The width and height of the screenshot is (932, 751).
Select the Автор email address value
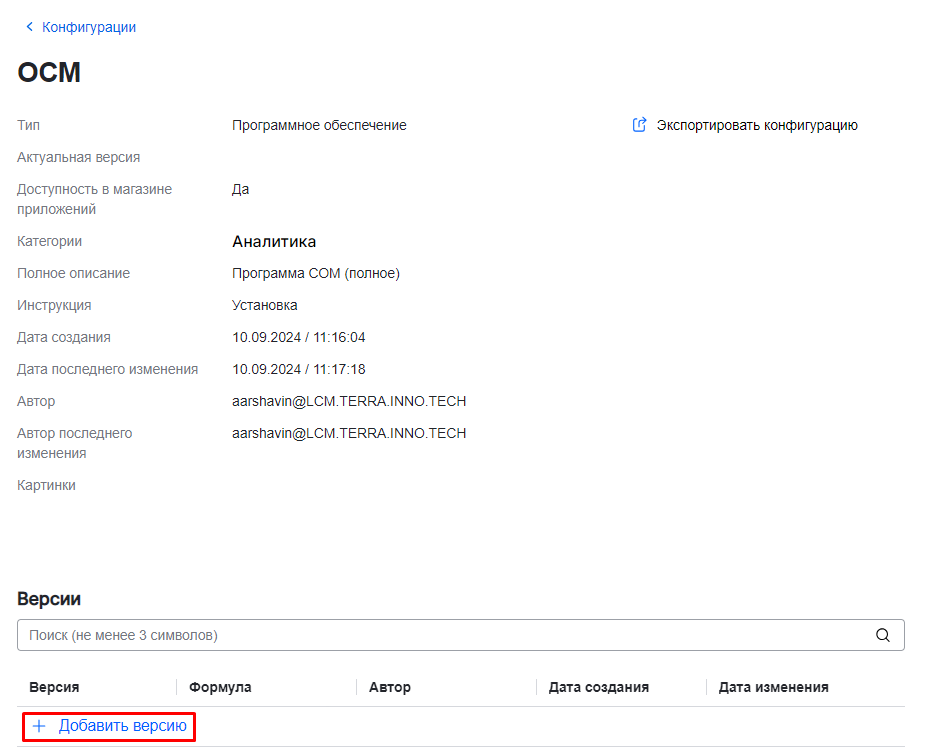click(349, 401)
